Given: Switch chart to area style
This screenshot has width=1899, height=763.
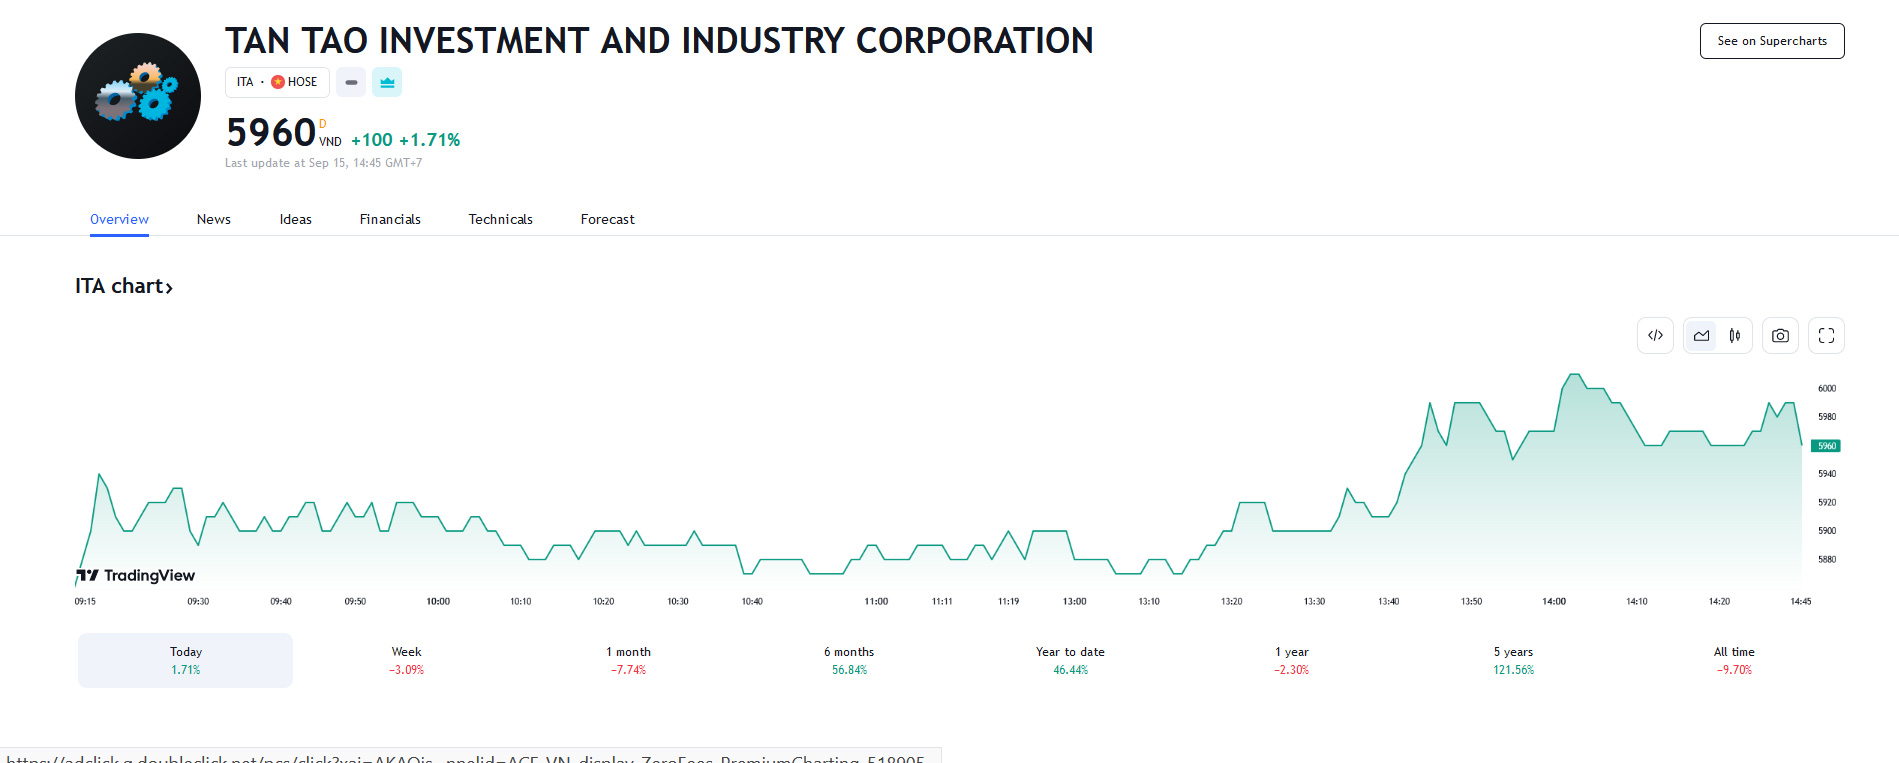Looking at the screenshot, I should 1701,336.
